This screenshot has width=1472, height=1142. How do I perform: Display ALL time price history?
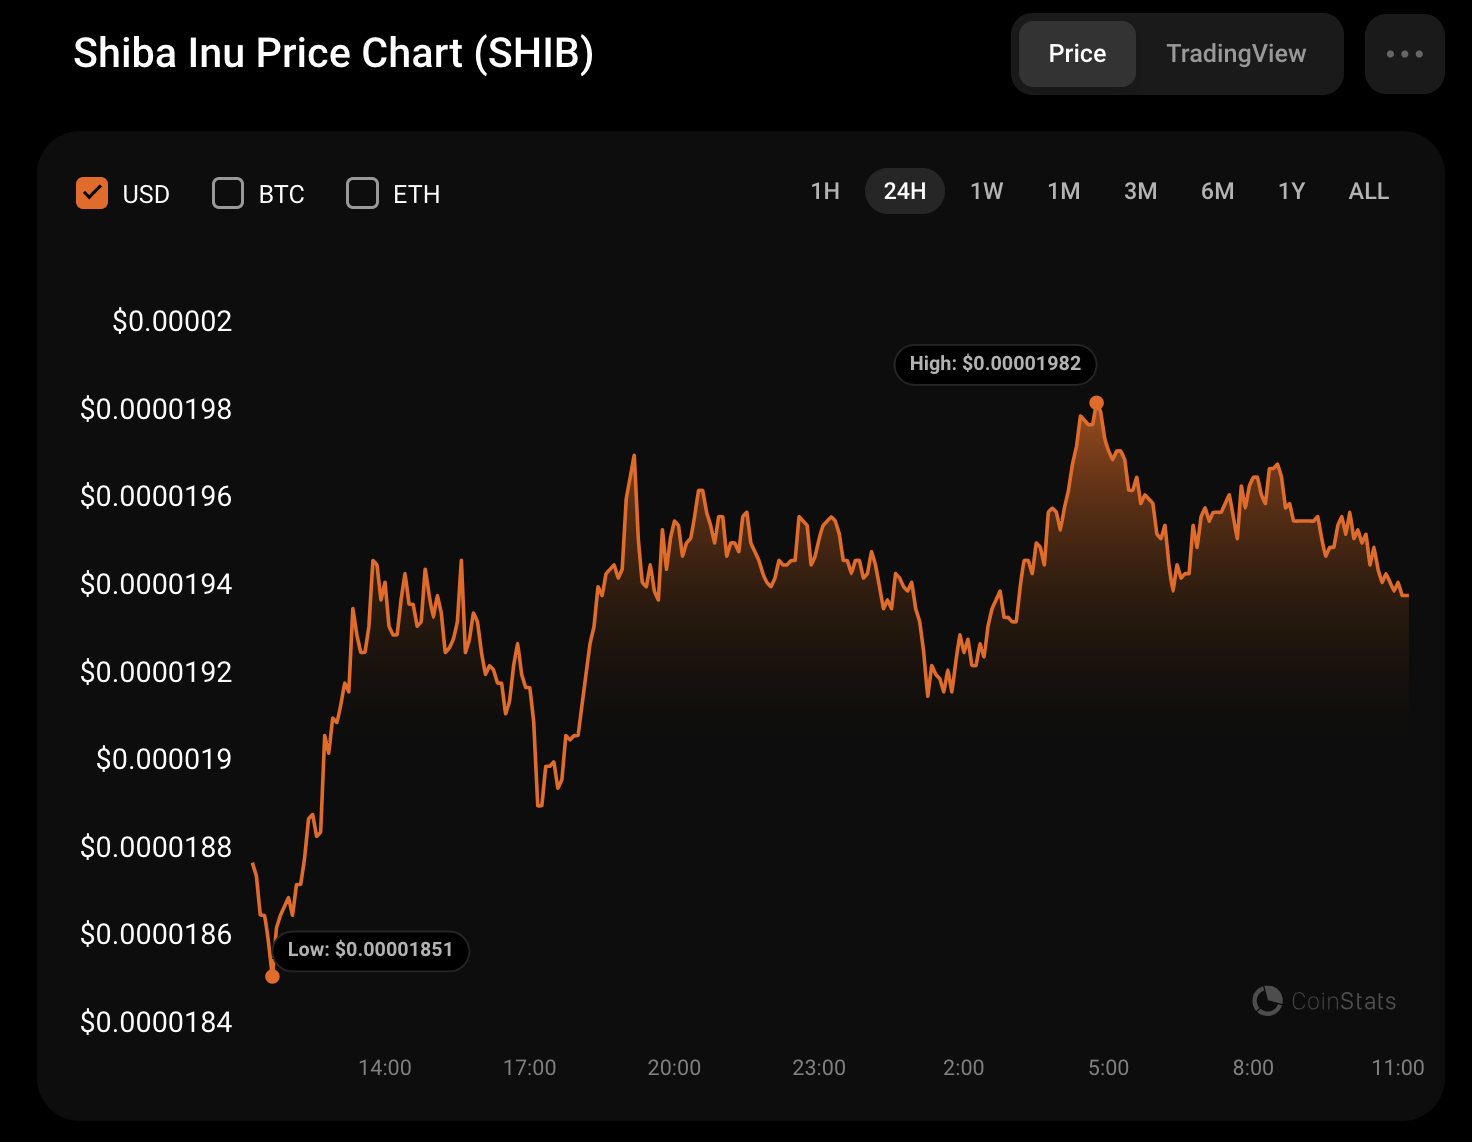click(x=1368, y=191)
